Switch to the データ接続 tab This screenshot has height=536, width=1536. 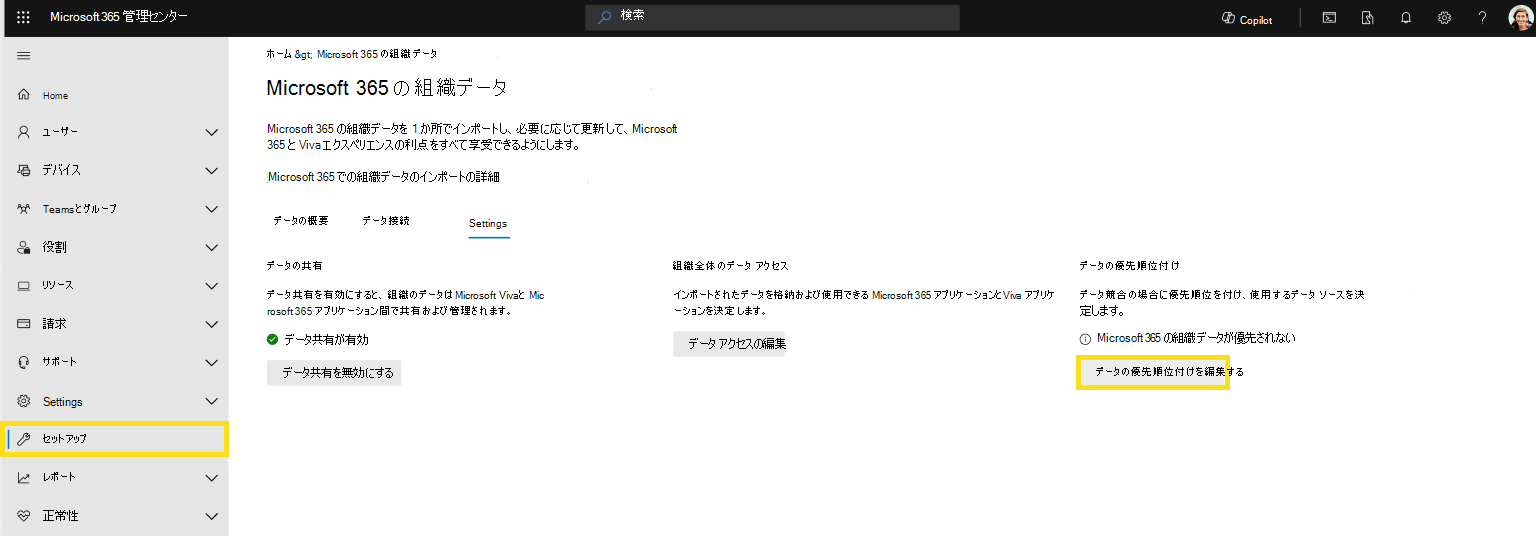tap(386, 221)
